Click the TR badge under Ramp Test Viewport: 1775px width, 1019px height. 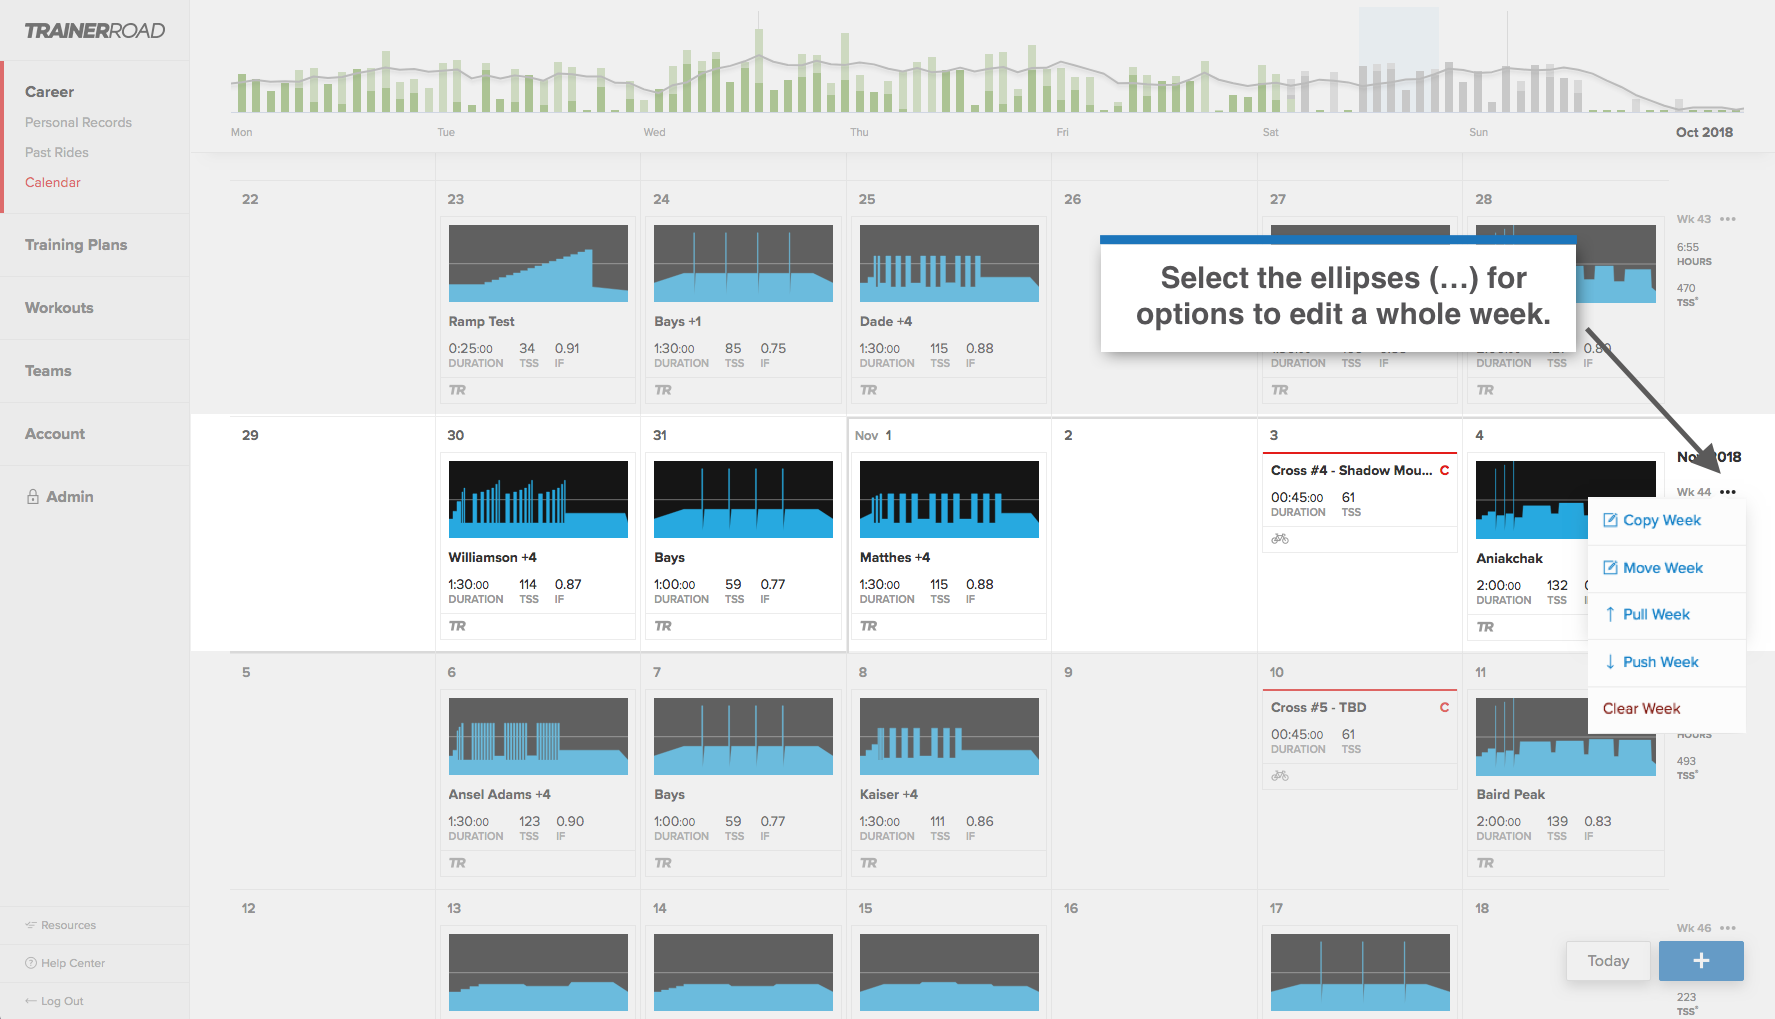point(458,390)
